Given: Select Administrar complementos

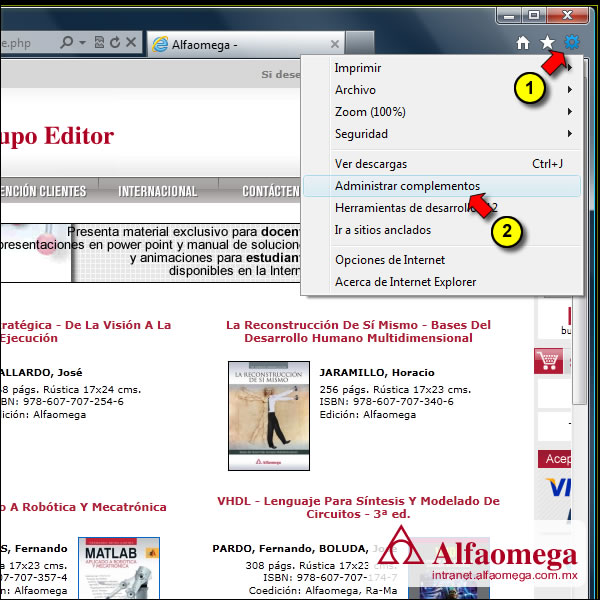Looking at the screenshot, I should pos(442,186).
